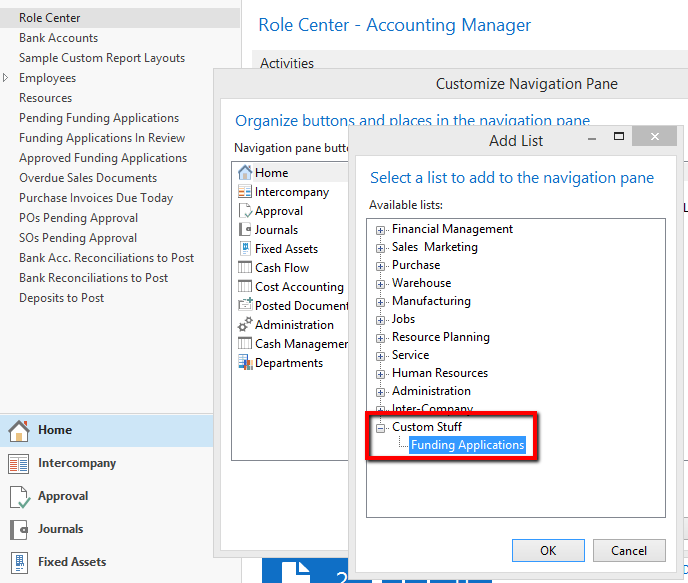Click the Approval checkmark icon in the navigation pane
The image size is (688, 583).
19,497
